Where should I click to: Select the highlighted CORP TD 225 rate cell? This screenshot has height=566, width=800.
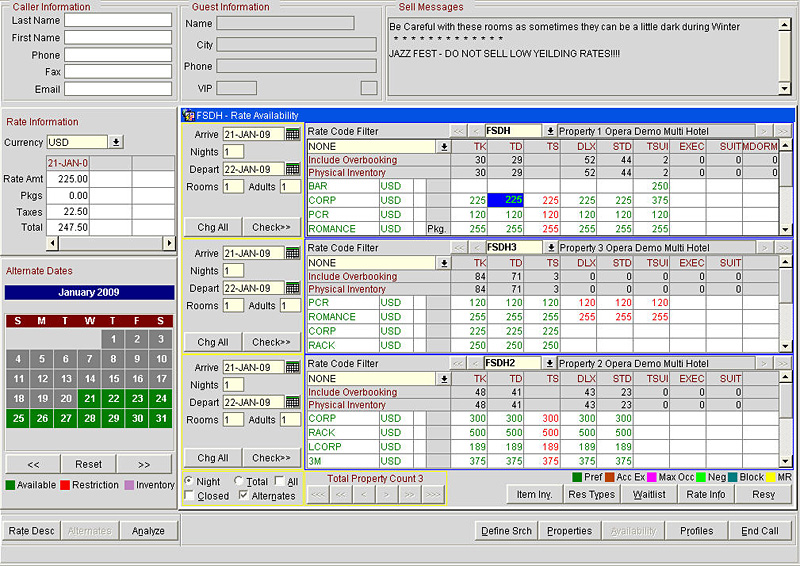pos(505,200)
